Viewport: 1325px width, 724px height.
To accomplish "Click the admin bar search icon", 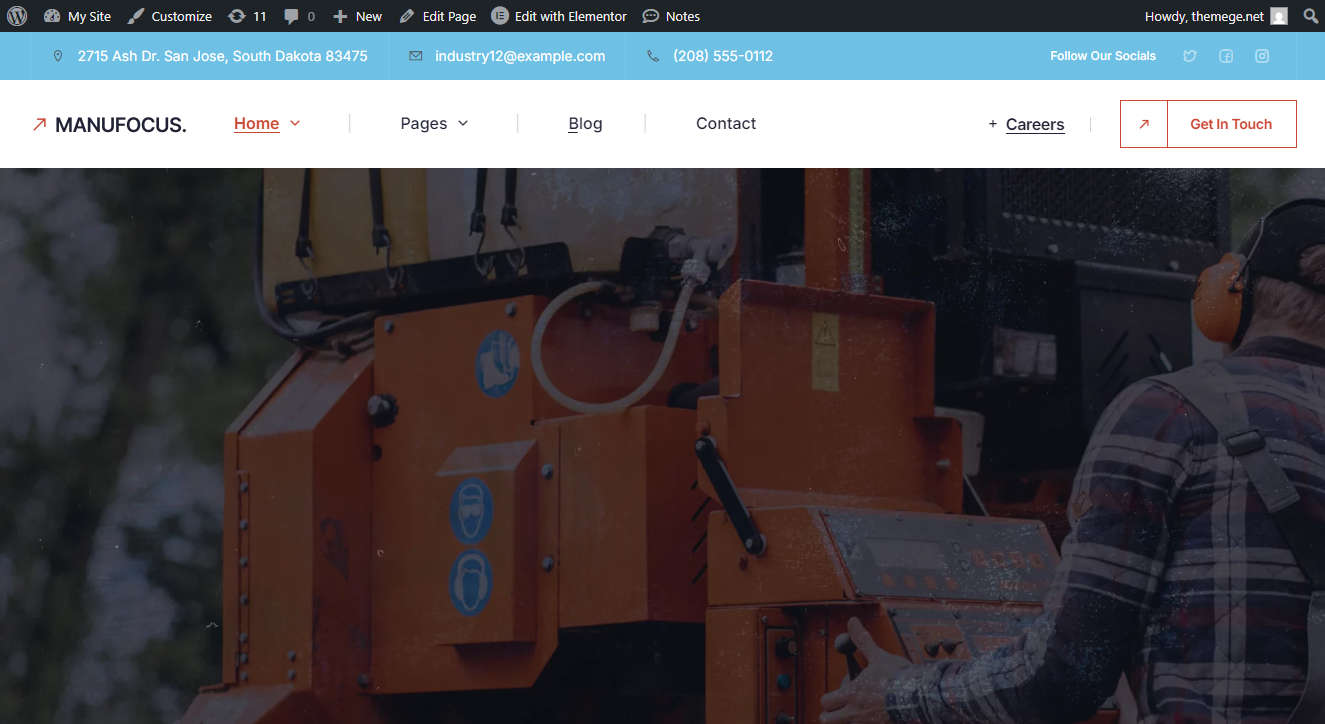I will click(1310, 16).
